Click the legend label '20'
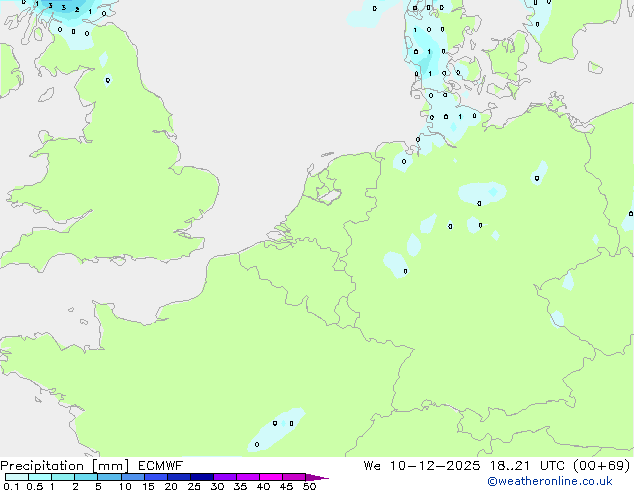 coord(171,486)
